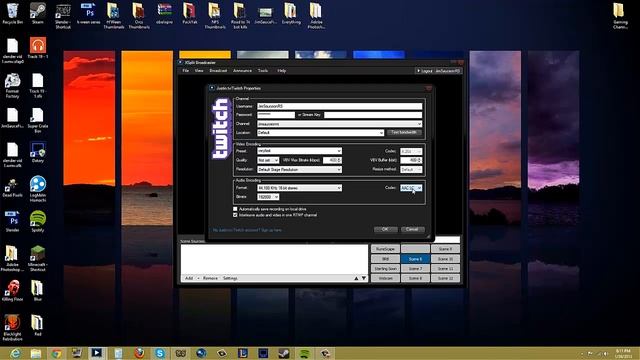This screenshot has height=360, width=640.
Task: Open the Resolution dropdown
Action: click(x=299, y=169)
